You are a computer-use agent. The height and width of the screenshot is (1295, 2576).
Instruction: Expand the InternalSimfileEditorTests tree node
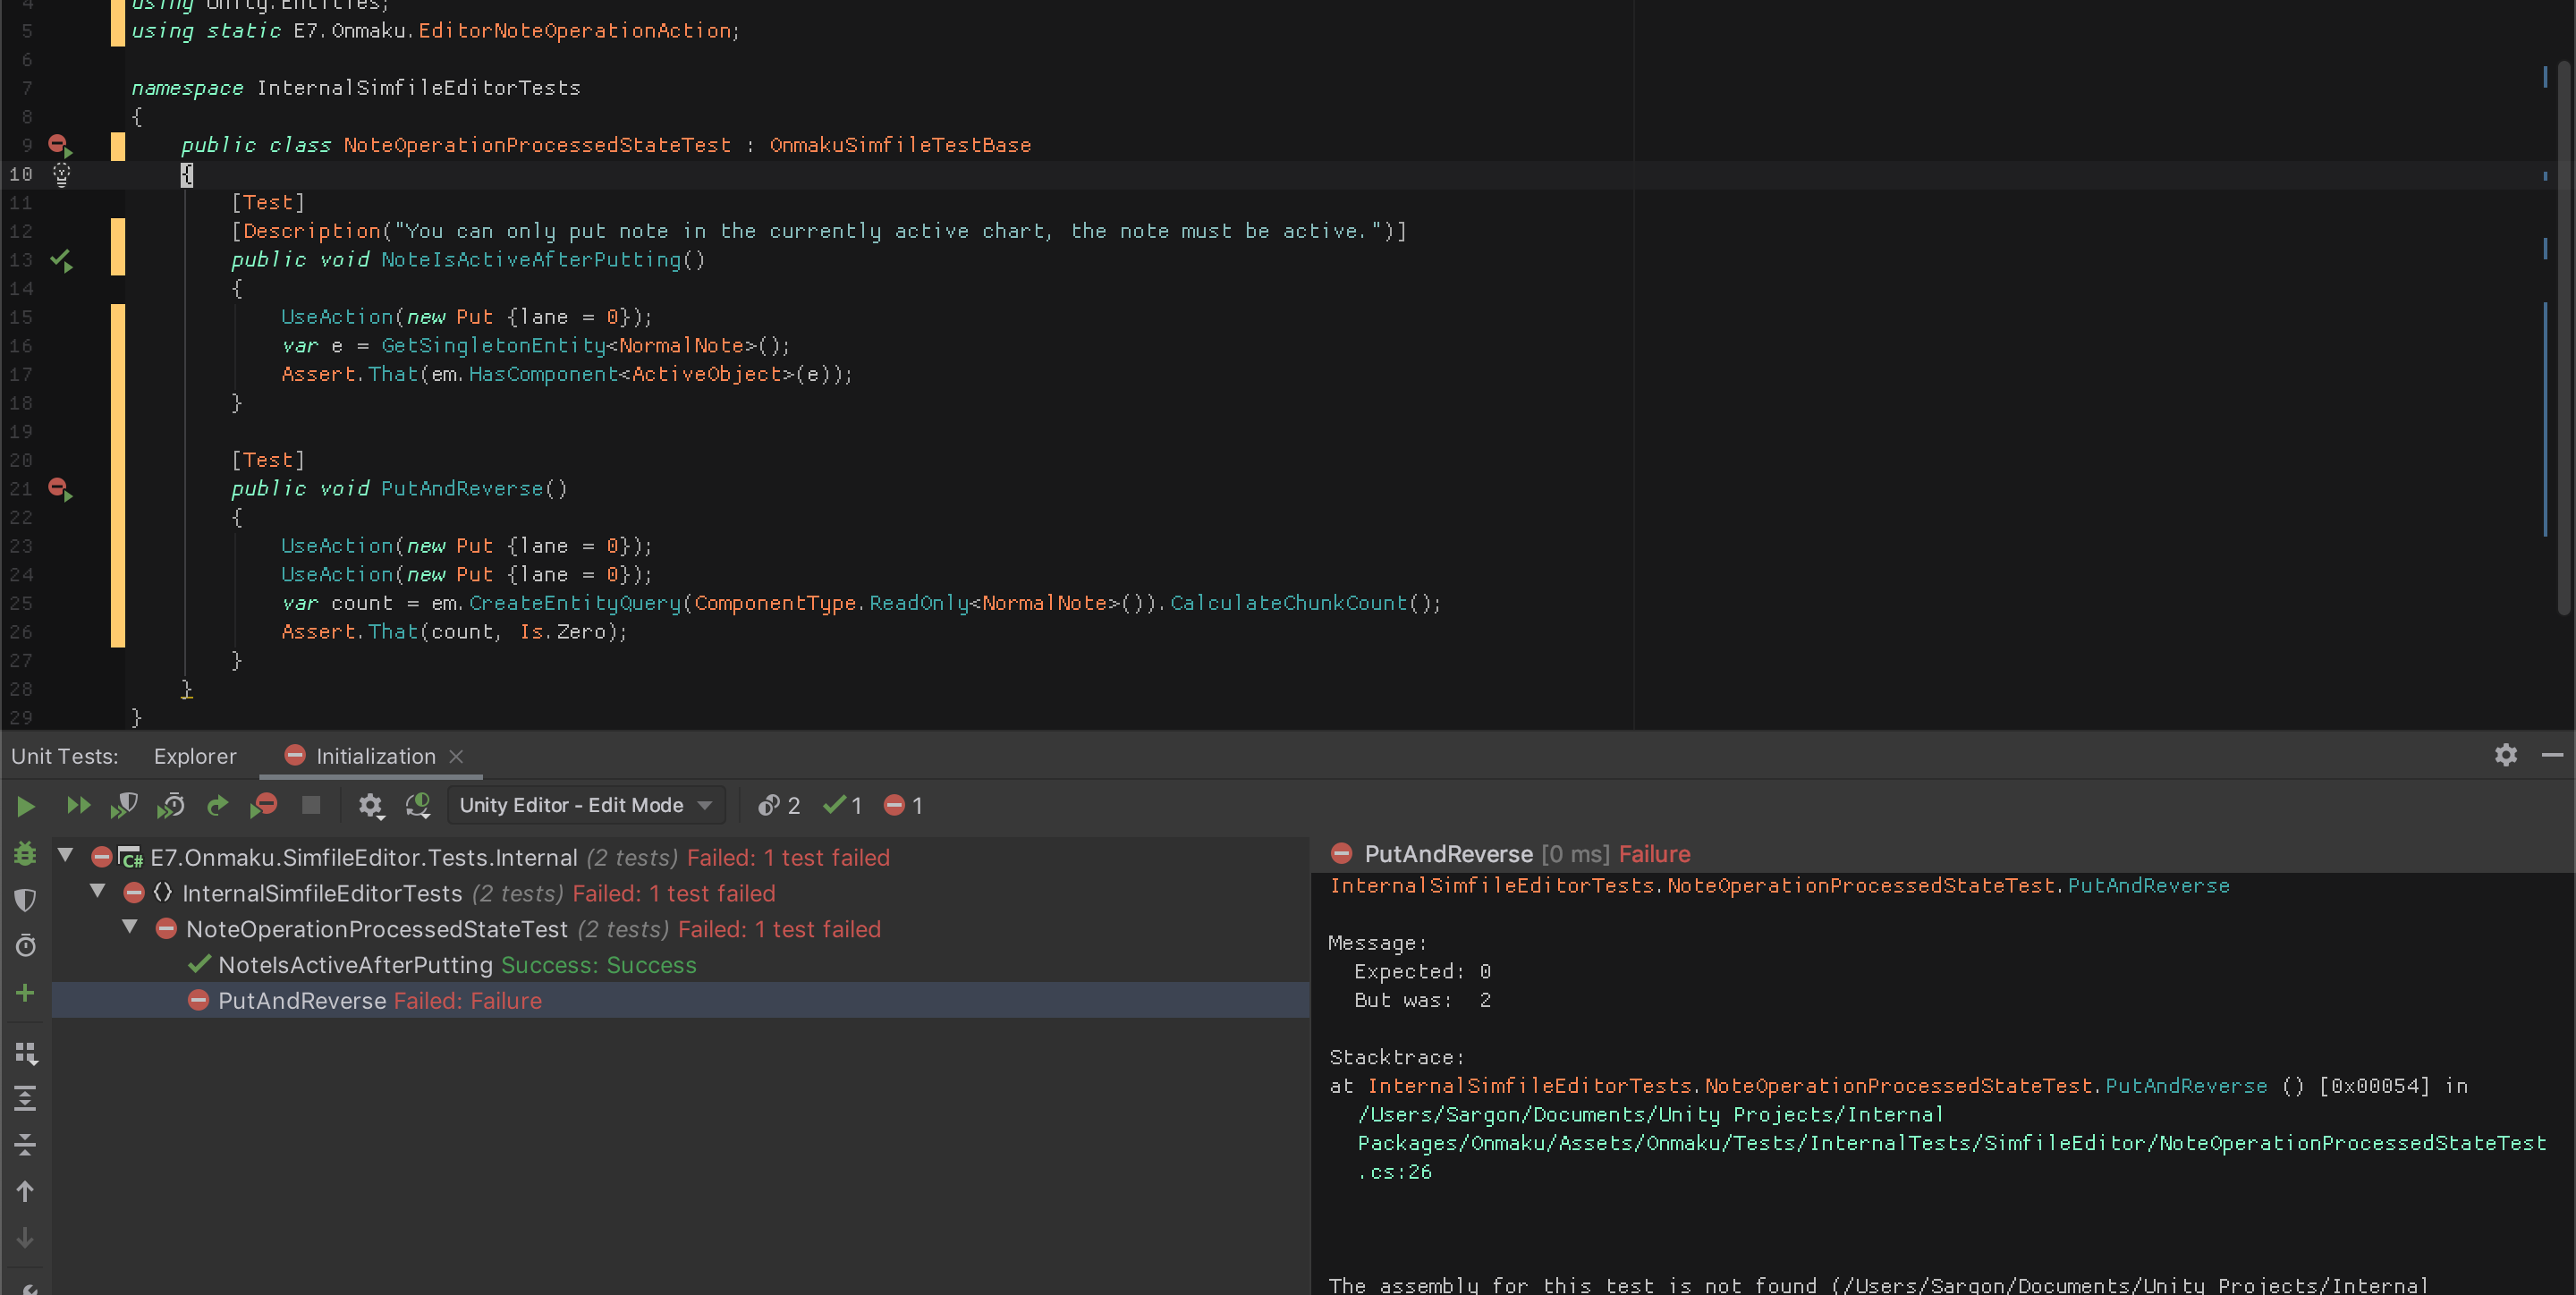coord(102,892)
